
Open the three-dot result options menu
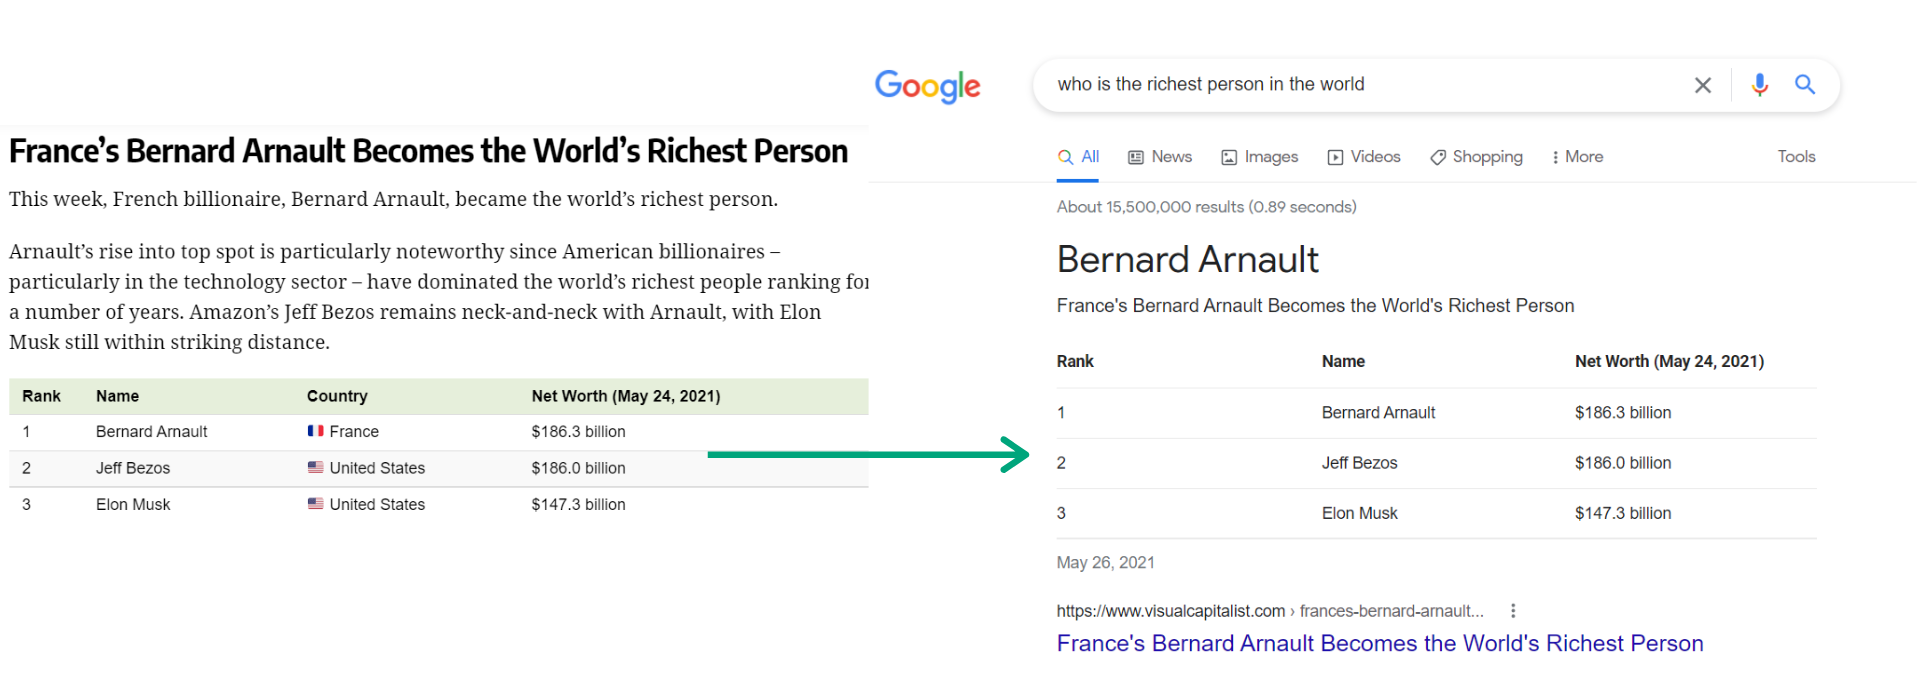[x=1513, y=611]
